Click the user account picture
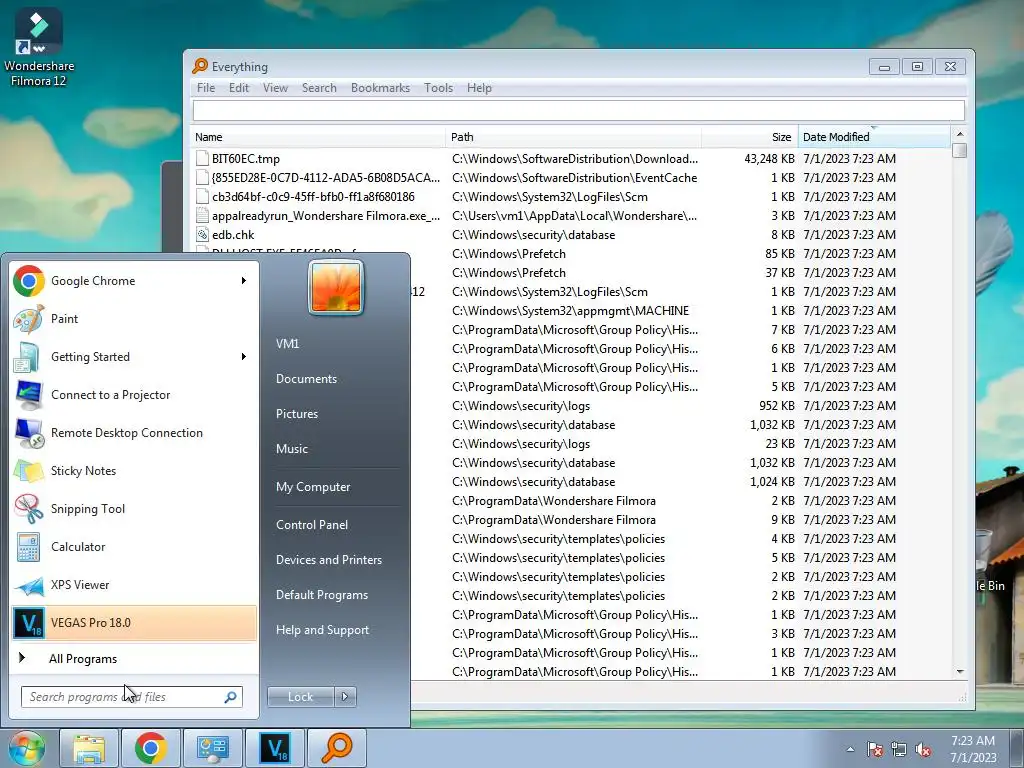The height and width of the screenshot is (768, 1024). (x=336, y=287)
